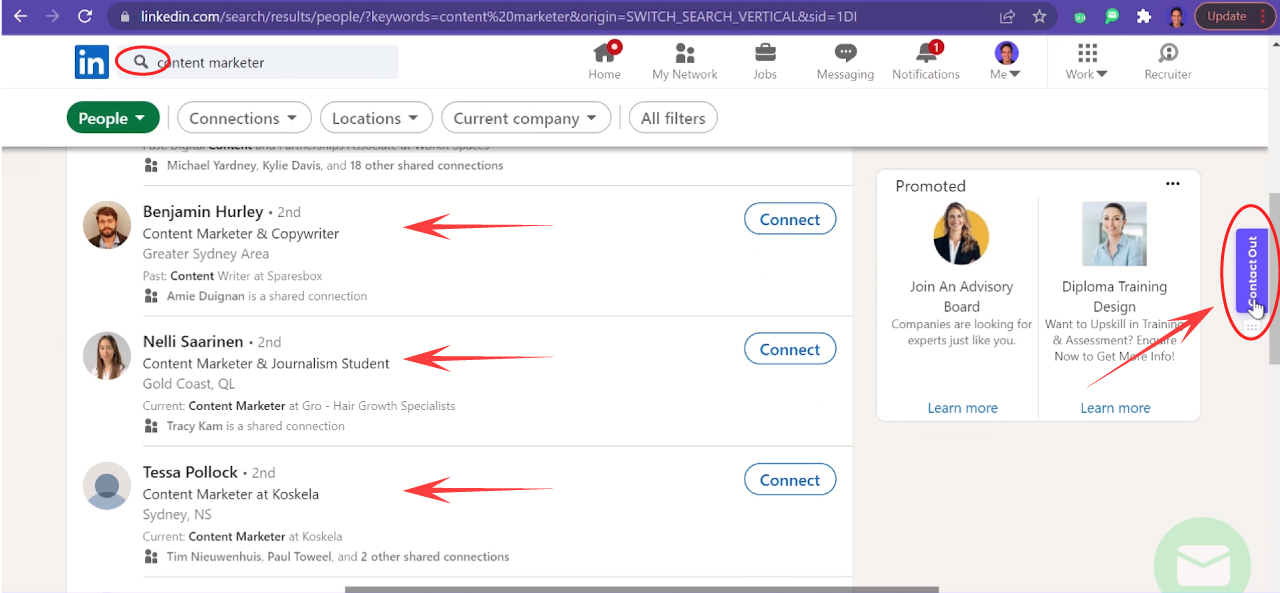
Task: Open My Network icon
Action: point(685,53)
